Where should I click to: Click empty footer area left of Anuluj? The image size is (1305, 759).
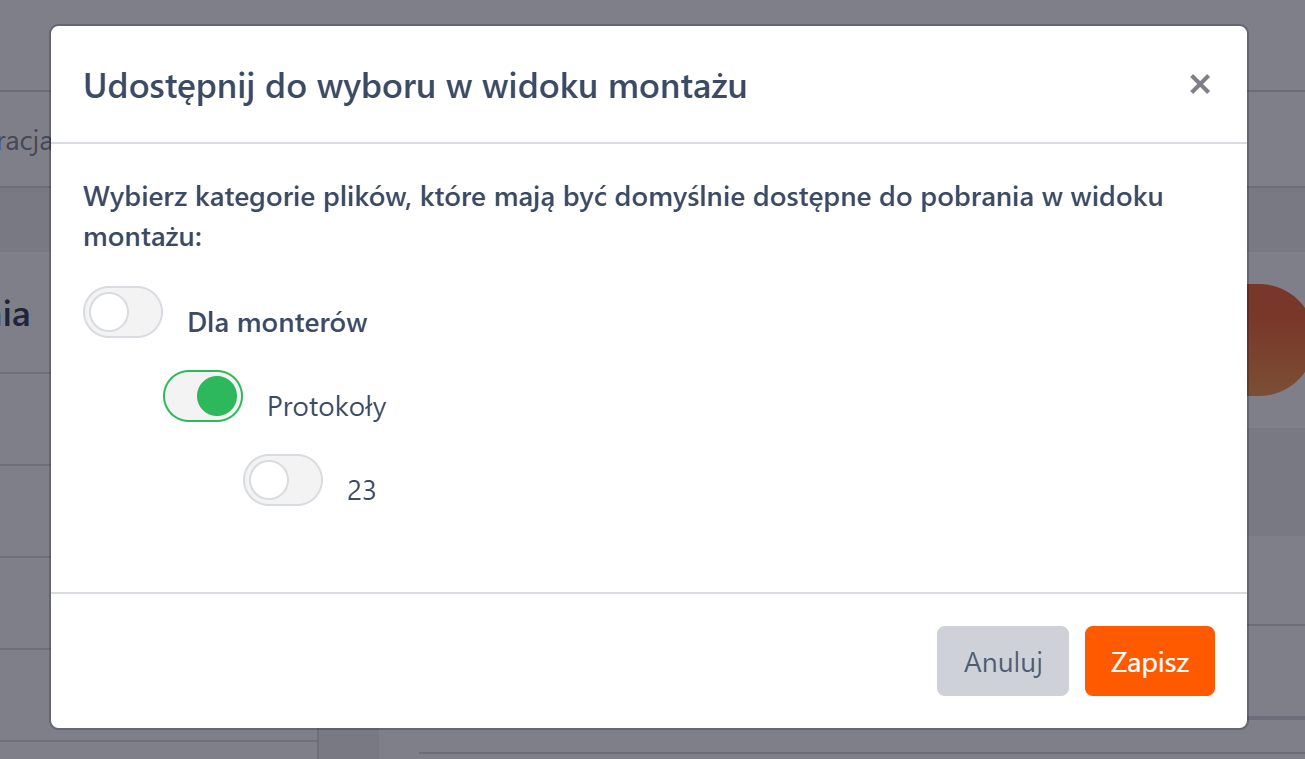(x=500, y=661)
